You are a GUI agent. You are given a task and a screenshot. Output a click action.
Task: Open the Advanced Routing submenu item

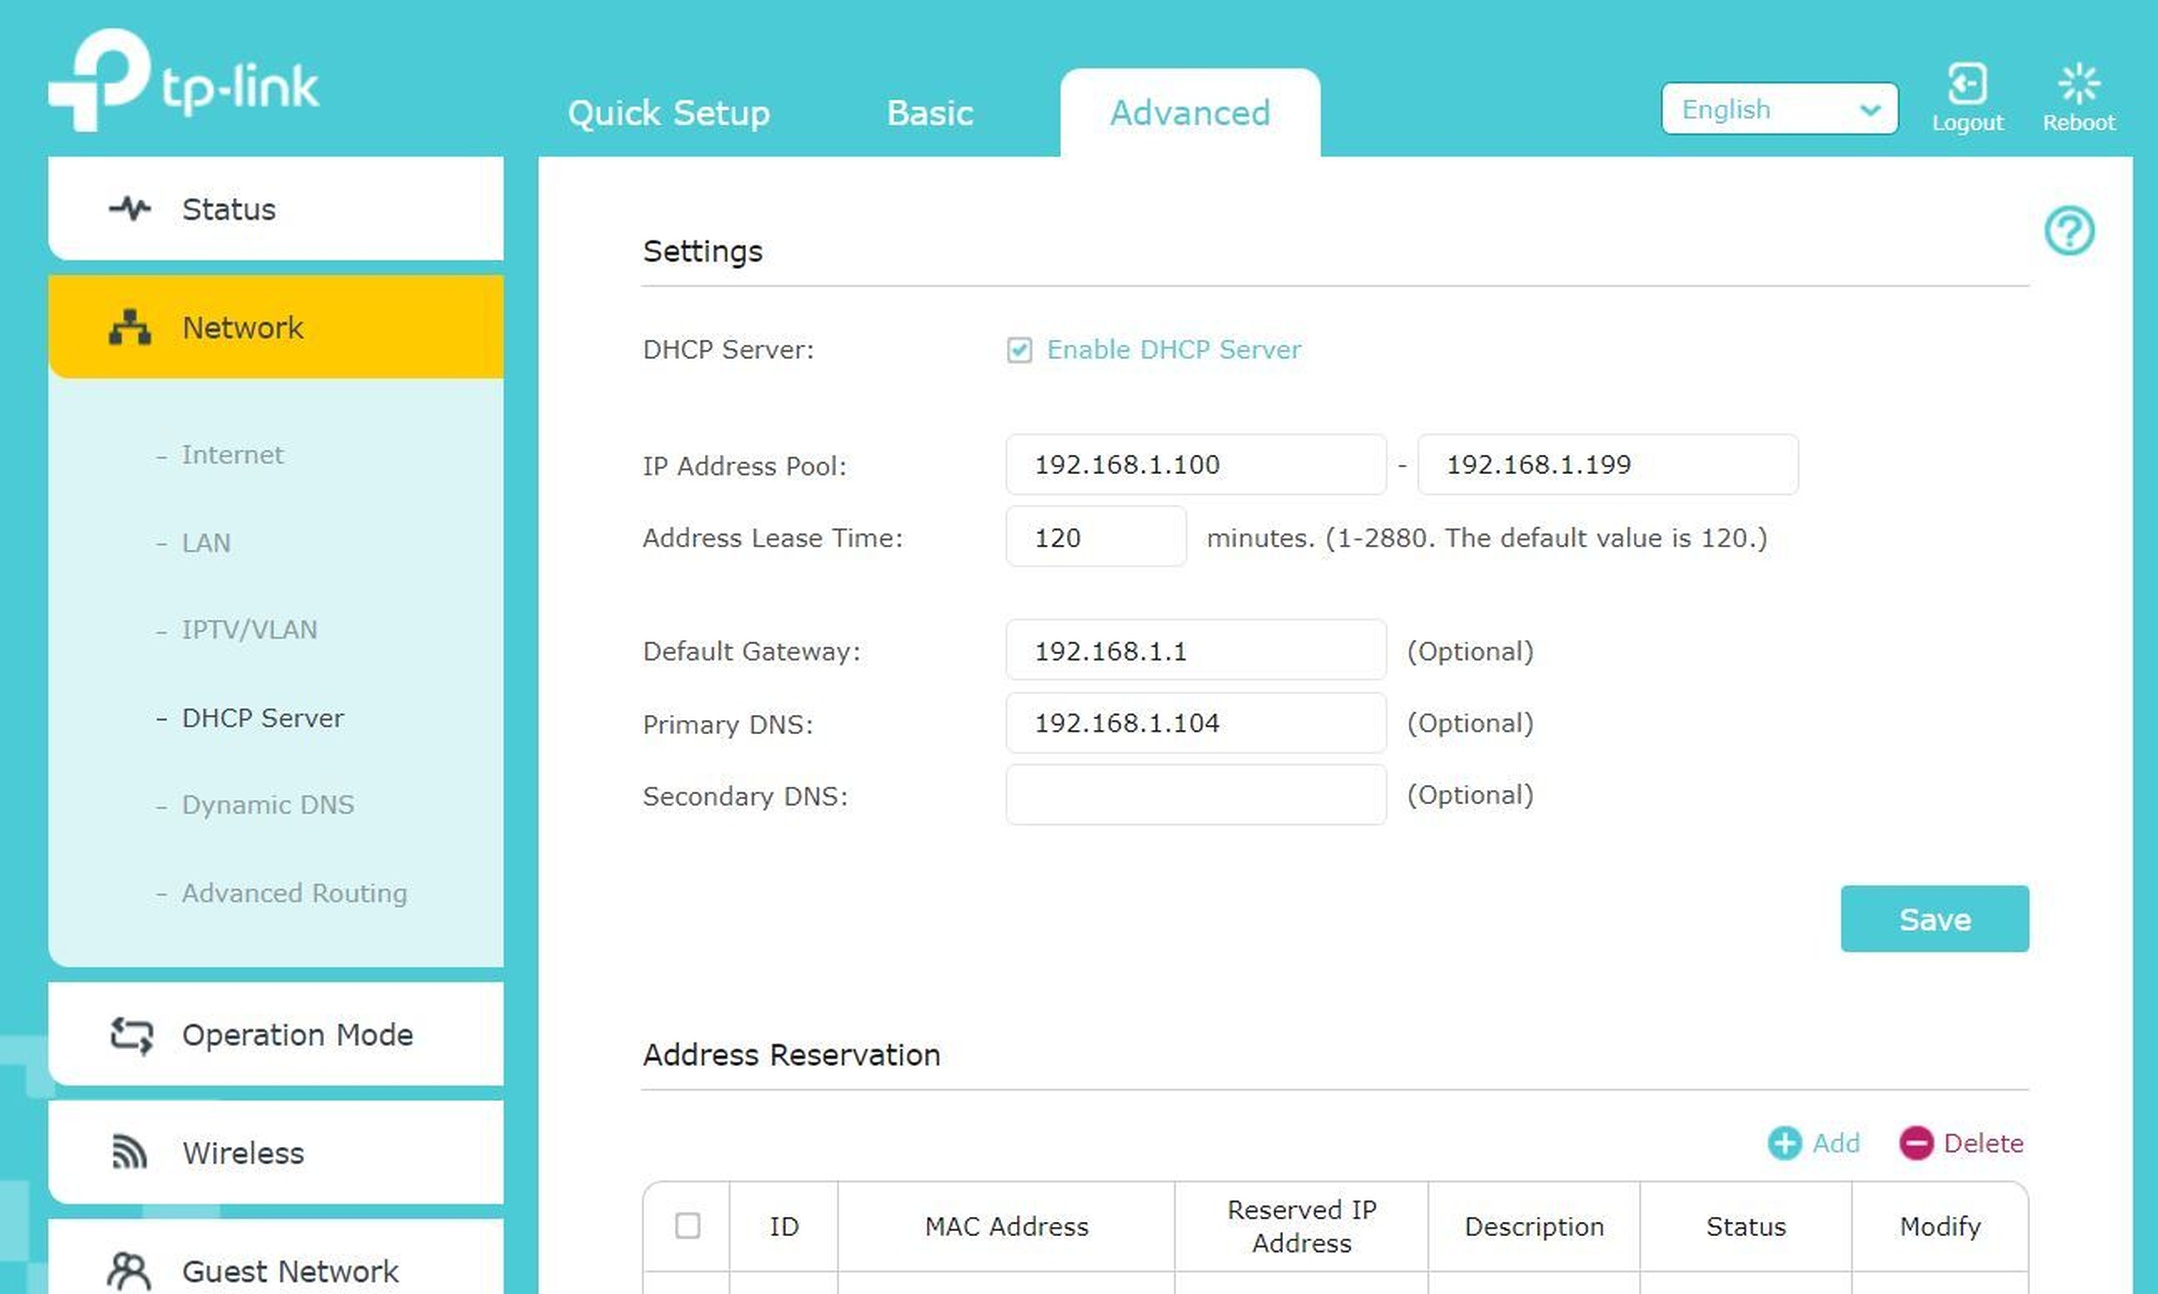pyautogui.click(x=294, y=893)
